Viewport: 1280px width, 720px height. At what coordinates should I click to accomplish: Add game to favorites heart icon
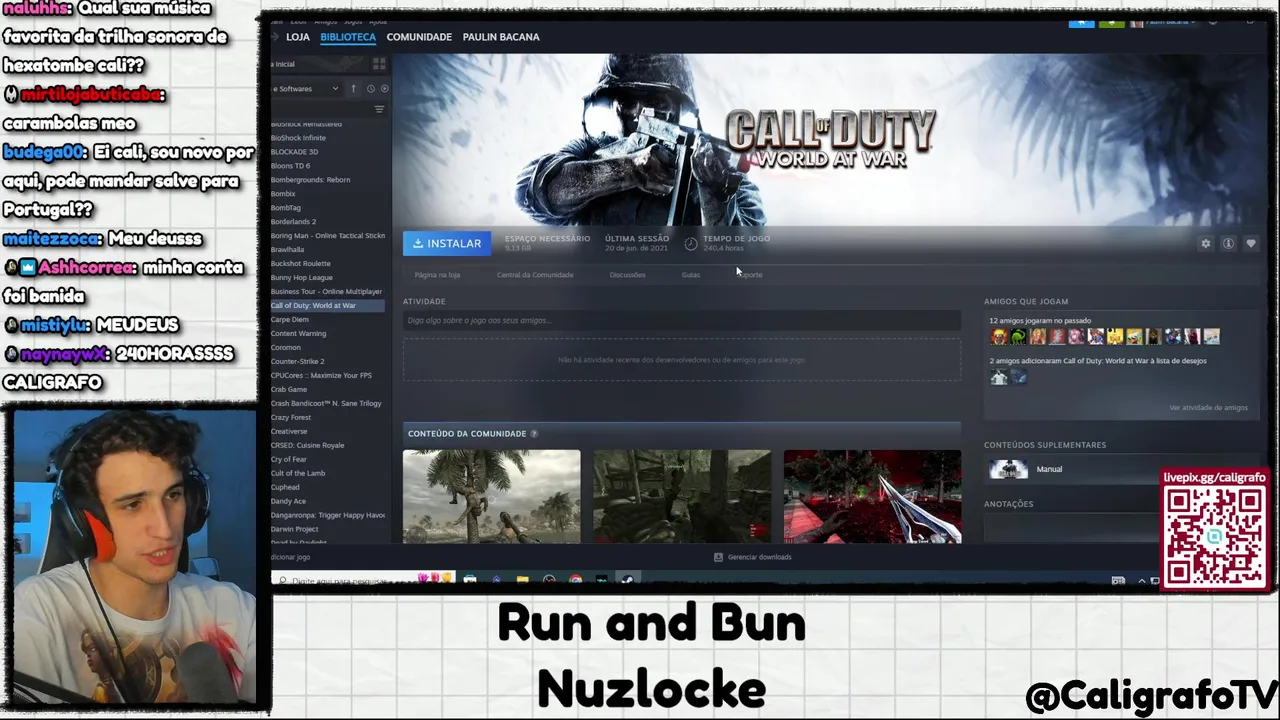coord(1250,243)
